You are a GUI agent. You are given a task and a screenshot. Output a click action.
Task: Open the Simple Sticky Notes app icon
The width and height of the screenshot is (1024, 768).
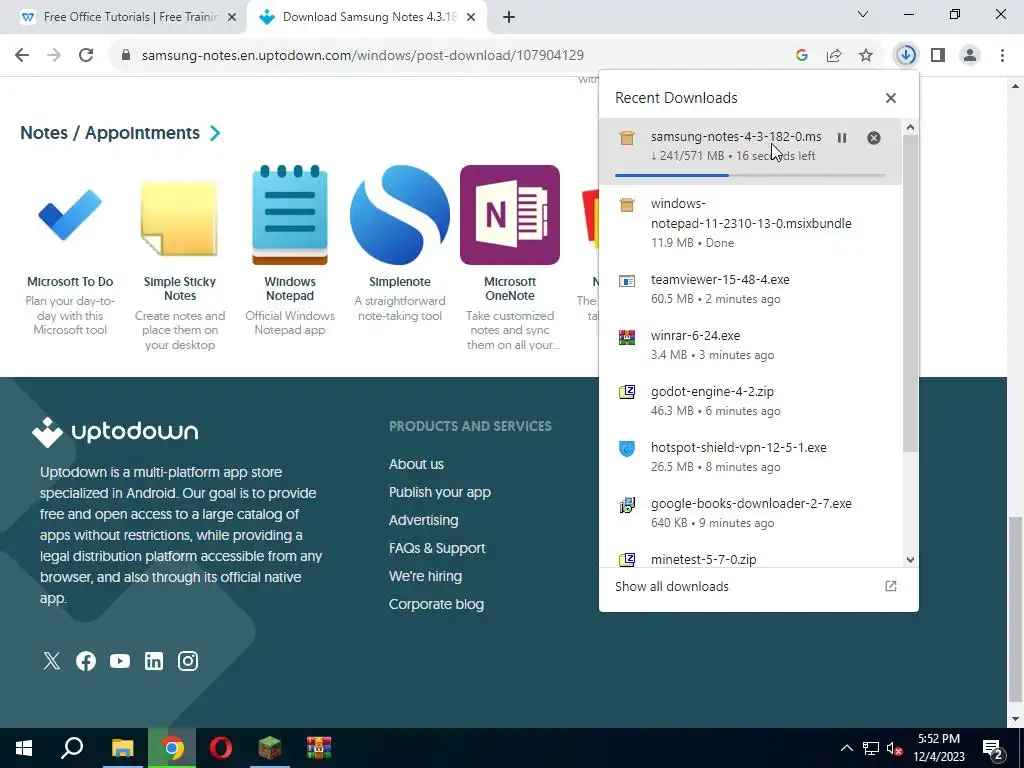pyautogui.click(x=180, y=217)
